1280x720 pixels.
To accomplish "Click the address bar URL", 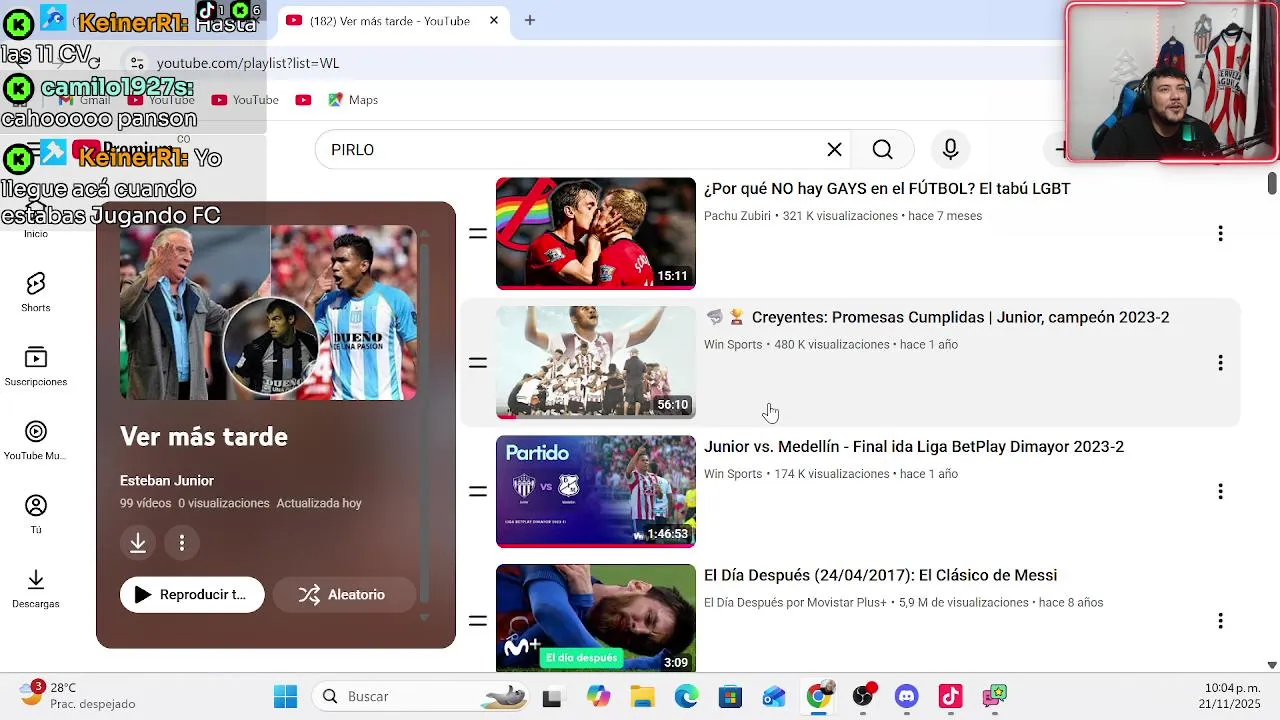I will (248, 63).
